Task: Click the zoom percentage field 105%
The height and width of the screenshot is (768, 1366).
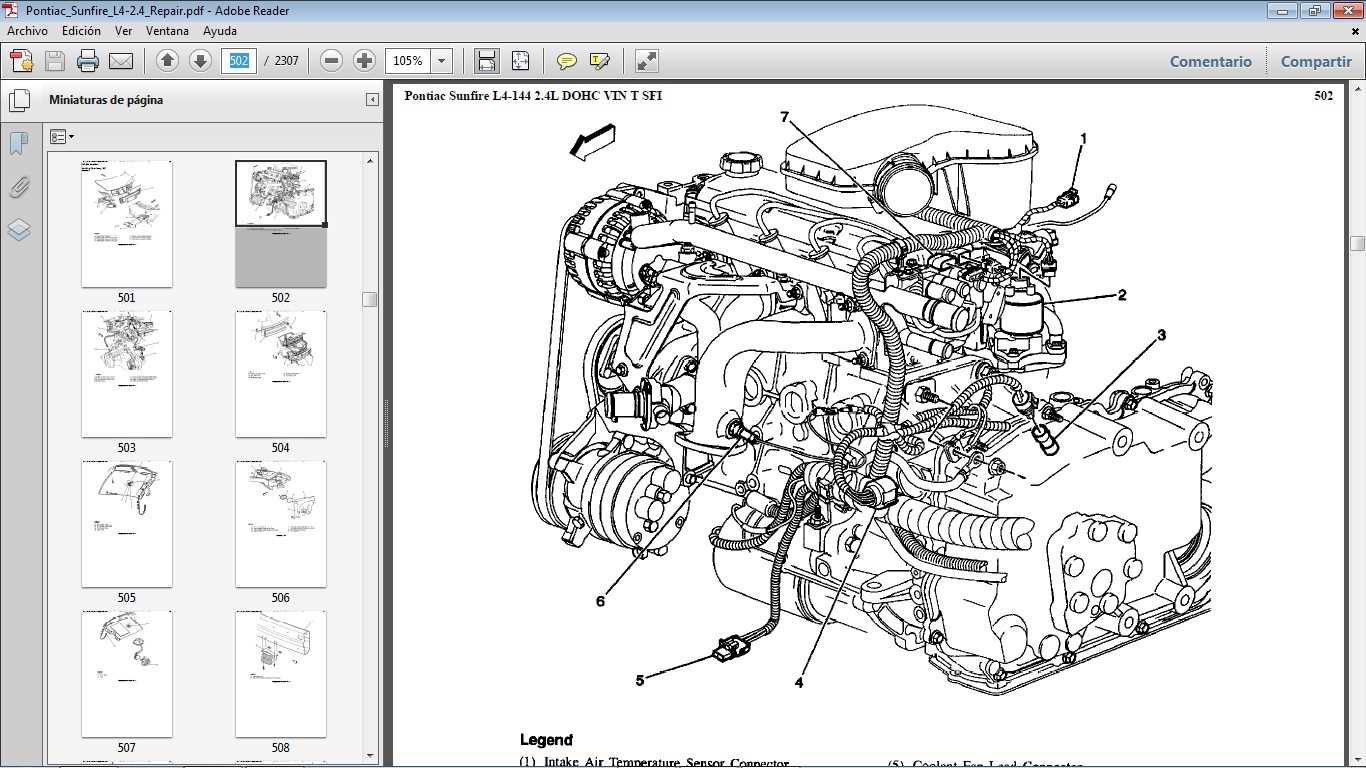Action: pyautogui.click(x=408, y=61)
